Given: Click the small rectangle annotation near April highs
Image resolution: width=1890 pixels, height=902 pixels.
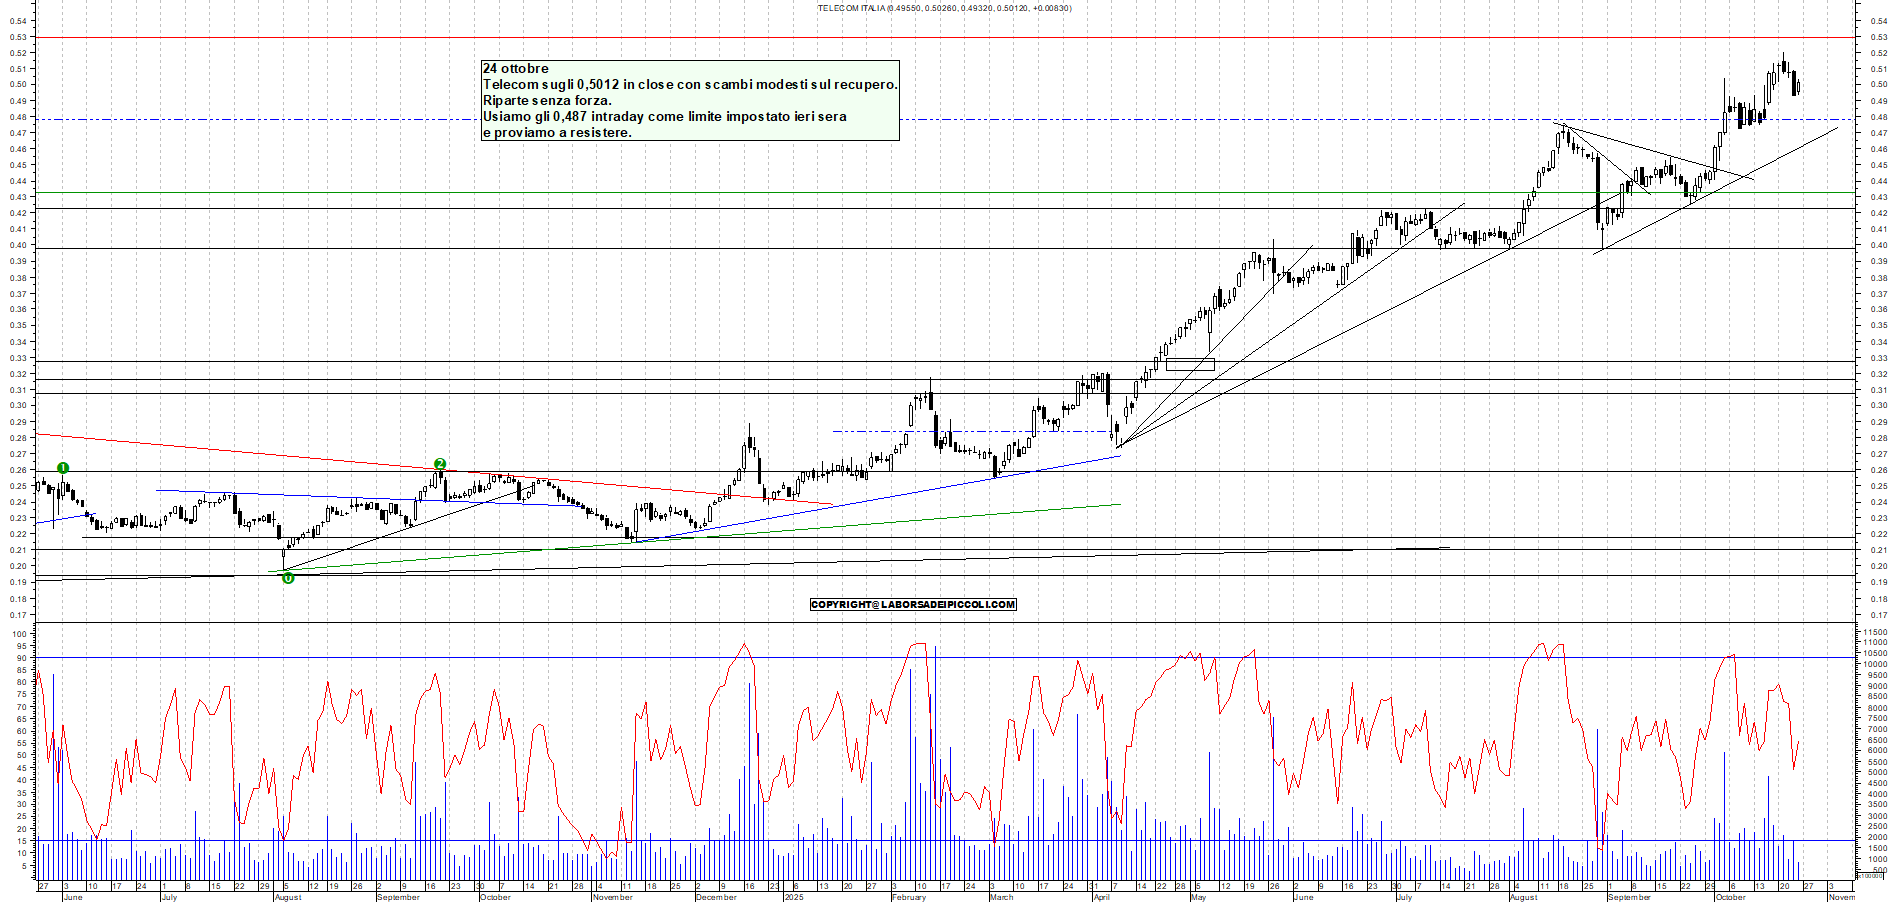Looking at the screenshot, I should pyautogui.click(x=1190, y=364).
